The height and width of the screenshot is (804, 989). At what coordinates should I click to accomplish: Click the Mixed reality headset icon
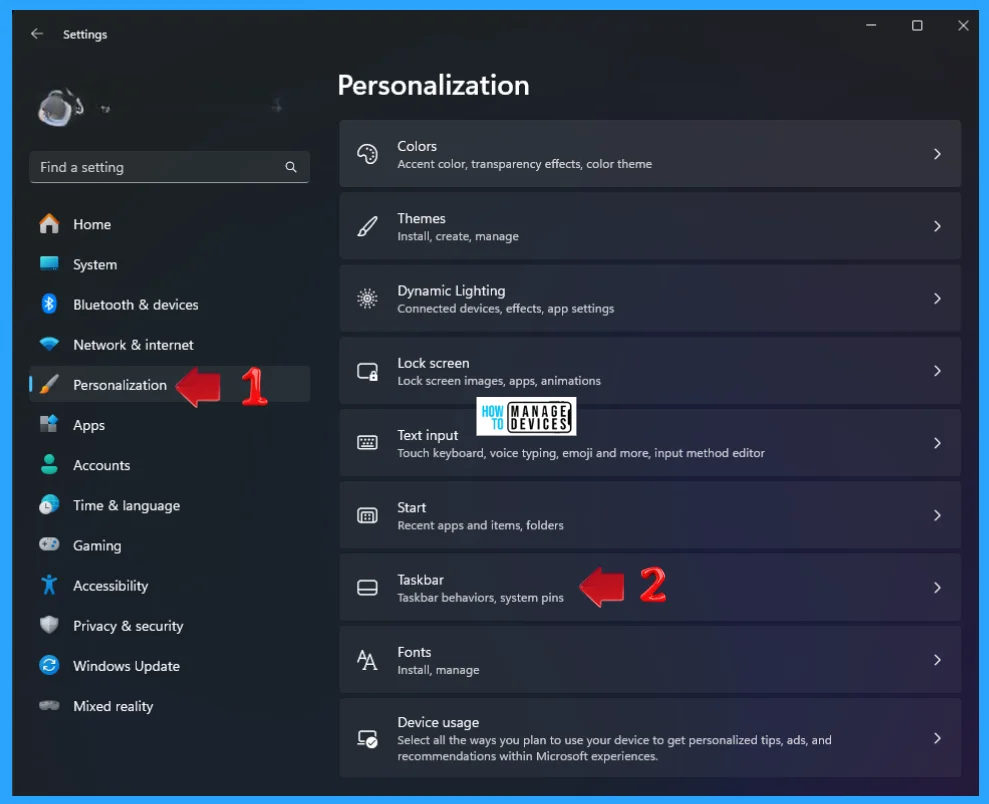pyautogui.click(x=49, y=705)
